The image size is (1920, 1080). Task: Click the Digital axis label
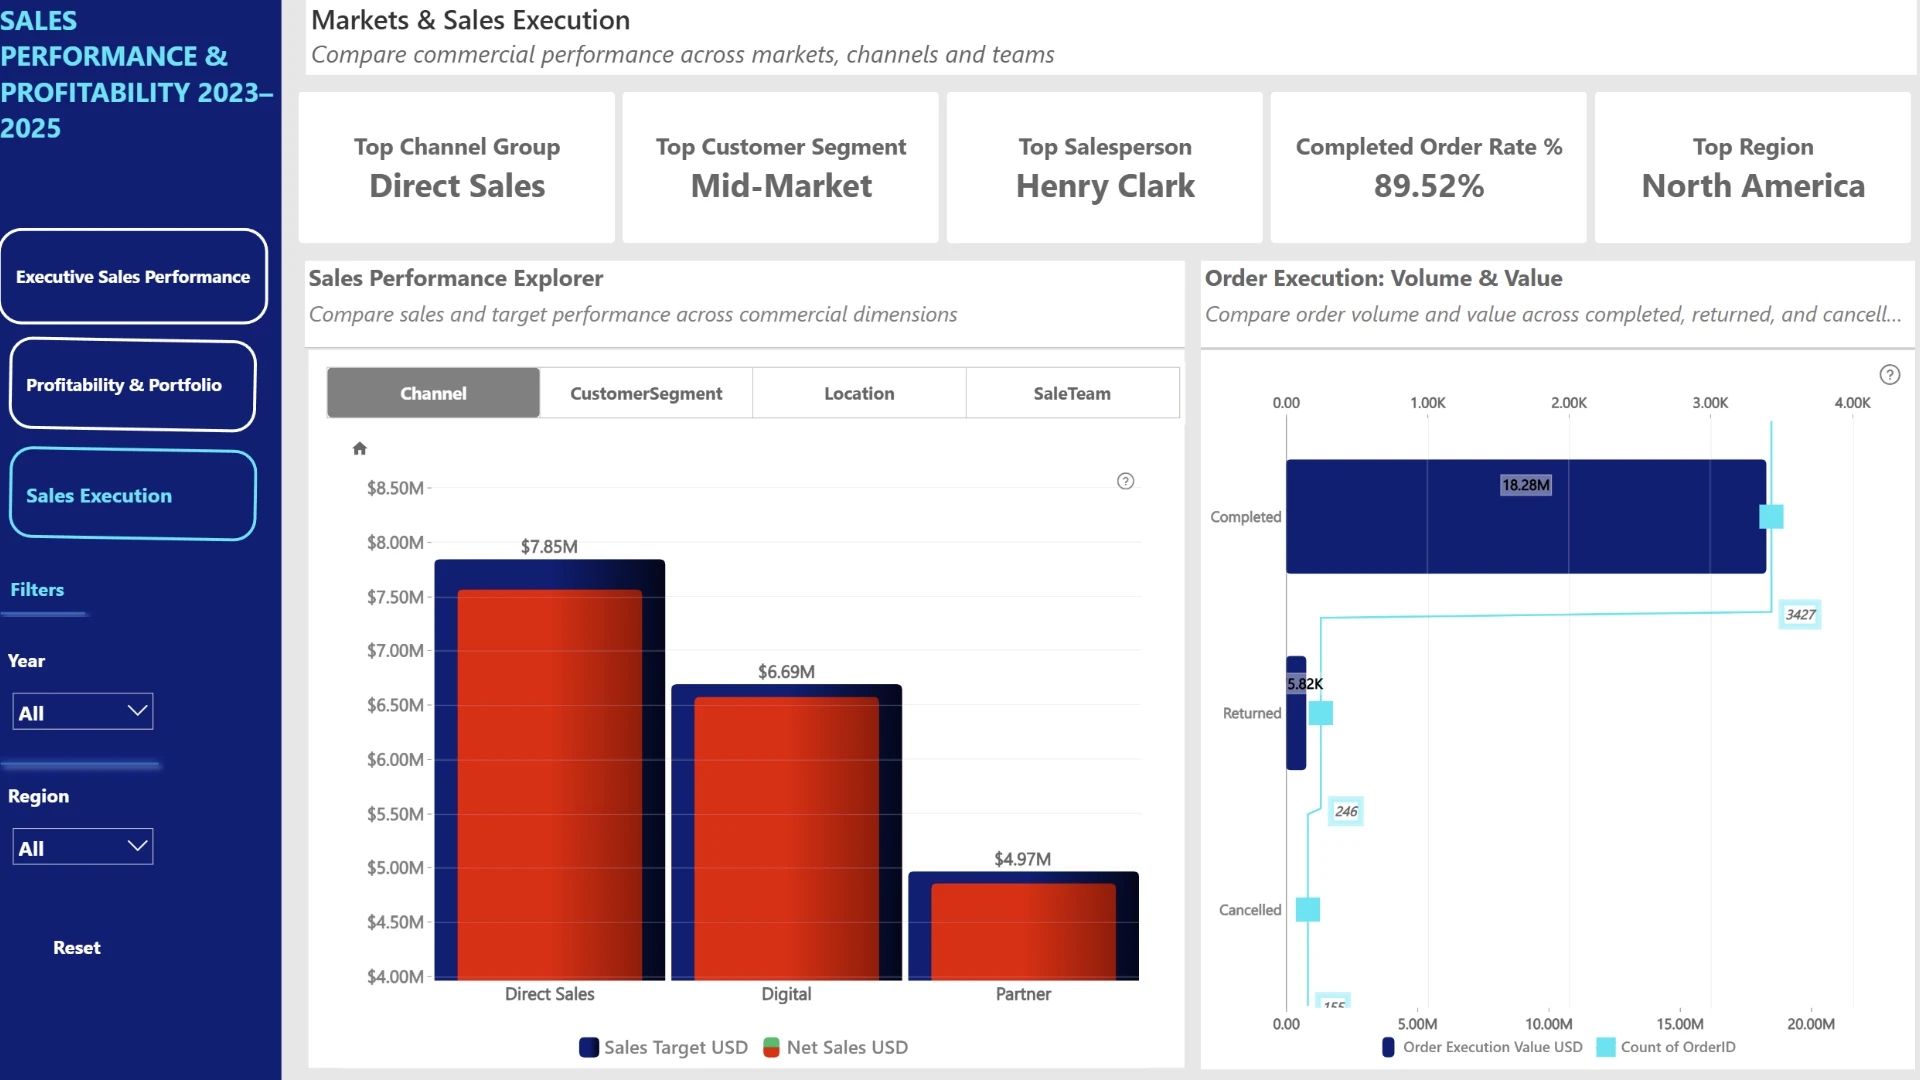[786, 994]
